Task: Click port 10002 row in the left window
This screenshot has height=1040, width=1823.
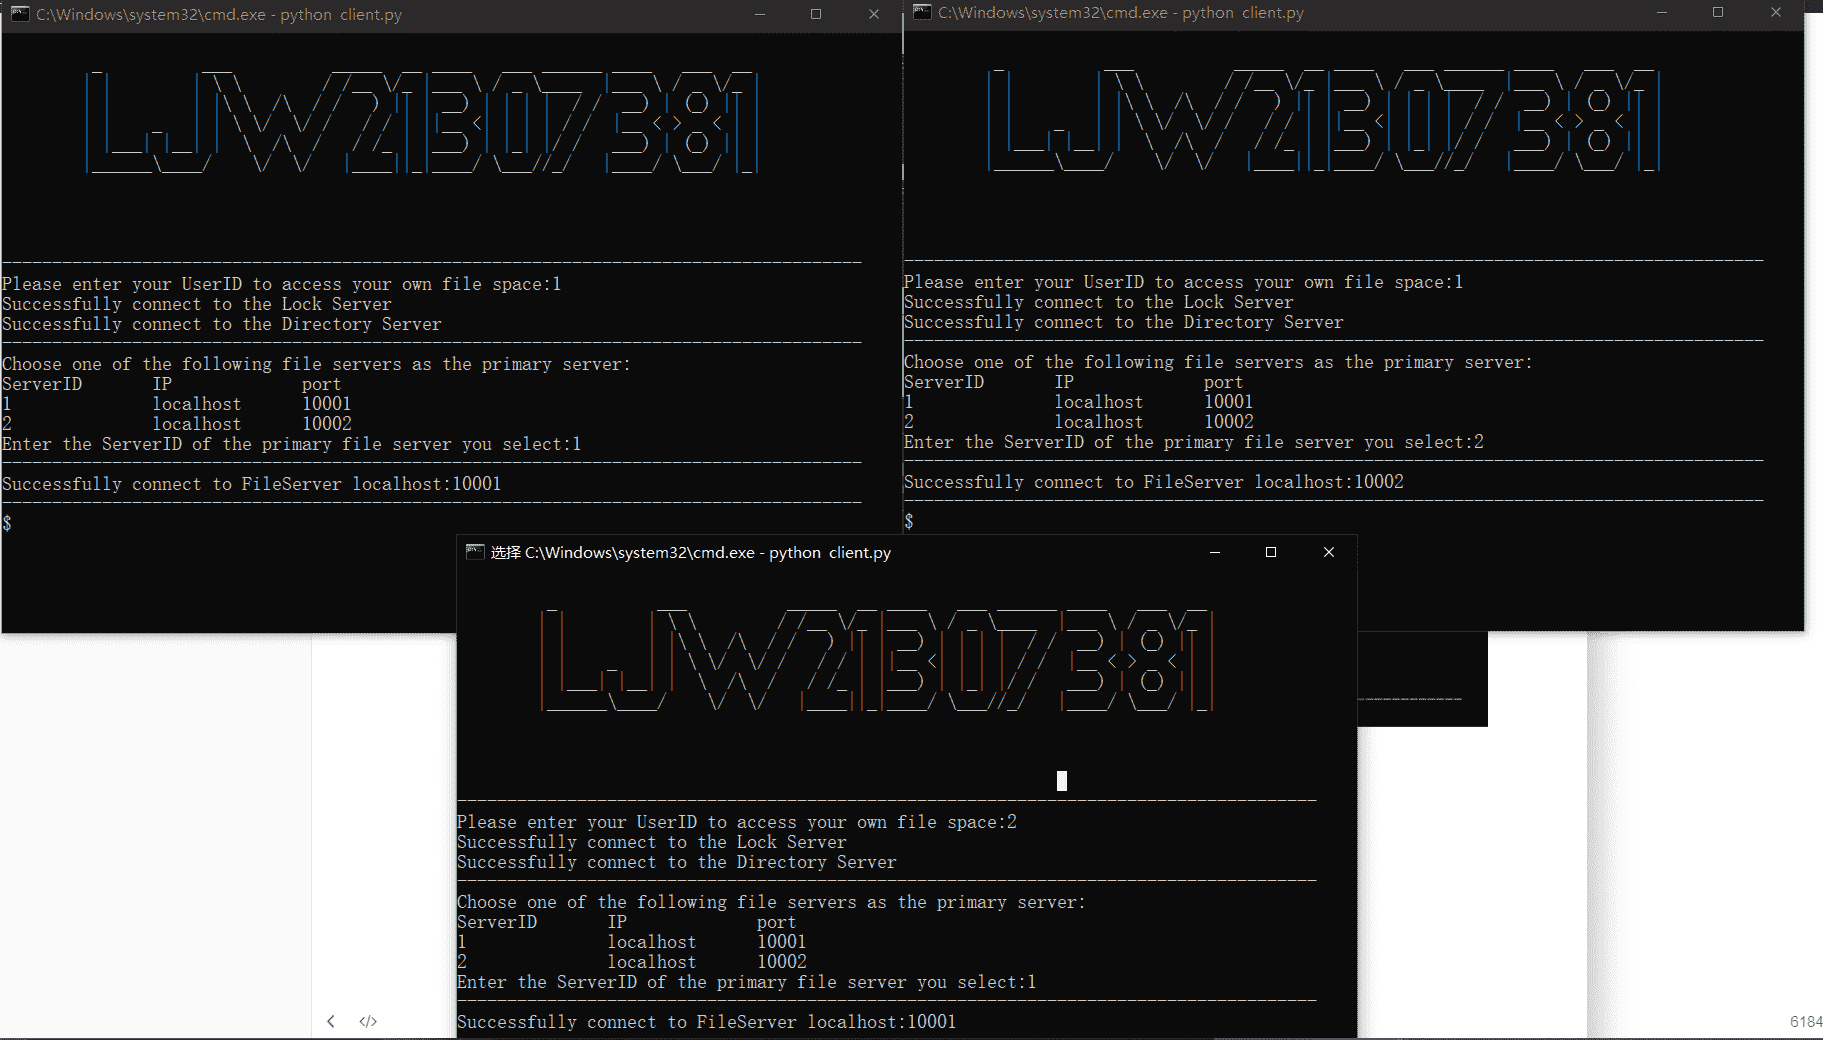Action: click(177, 424)
